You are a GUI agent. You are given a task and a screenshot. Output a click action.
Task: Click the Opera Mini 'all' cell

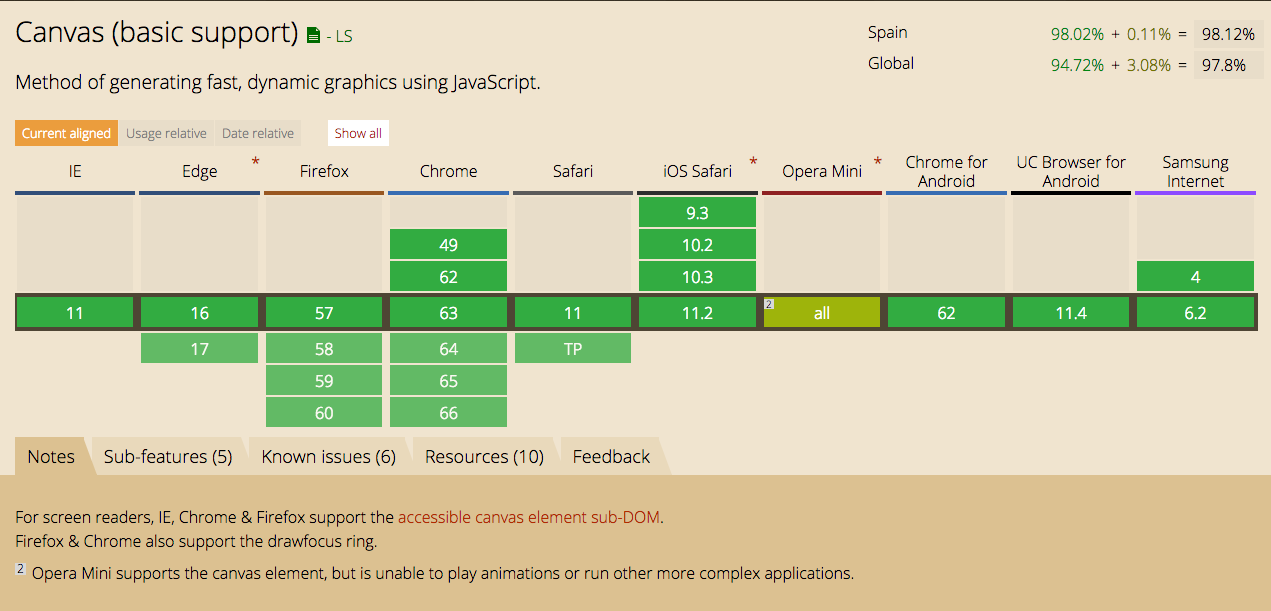coord(822,313)
